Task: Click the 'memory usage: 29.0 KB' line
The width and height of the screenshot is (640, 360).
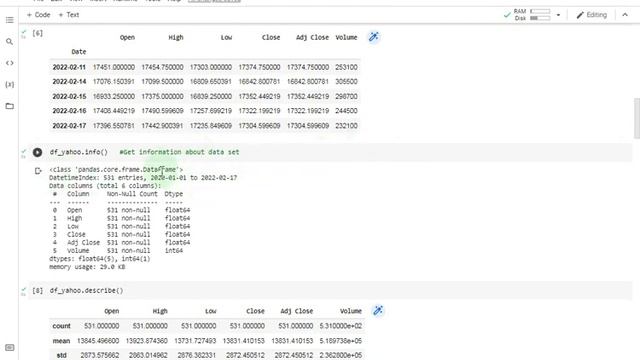Action: (87, 267)
